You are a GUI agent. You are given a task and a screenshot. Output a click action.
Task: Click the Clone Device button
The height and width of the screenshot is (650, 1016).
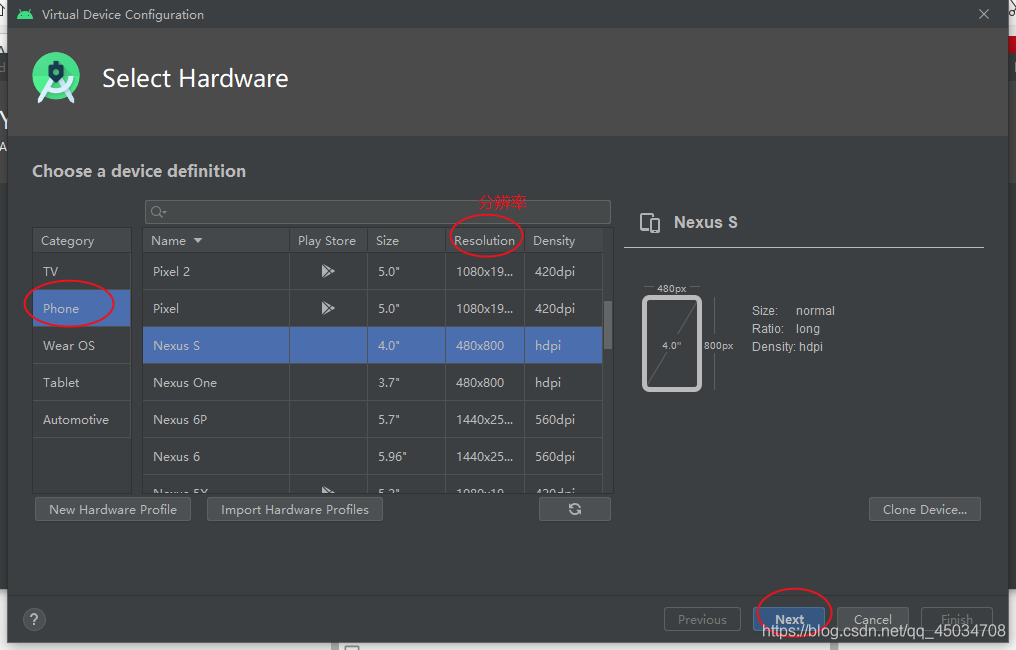click(924, 509)
